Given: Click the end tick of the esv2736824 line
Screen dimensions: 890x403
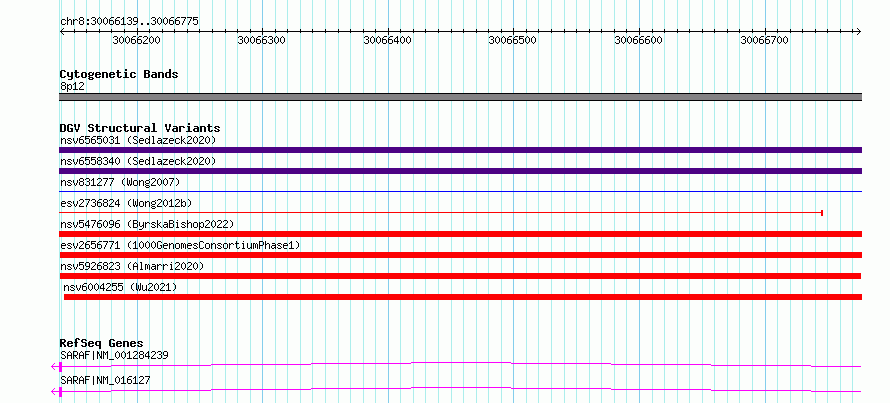Looking at the screenshot, I should [822, 213].
